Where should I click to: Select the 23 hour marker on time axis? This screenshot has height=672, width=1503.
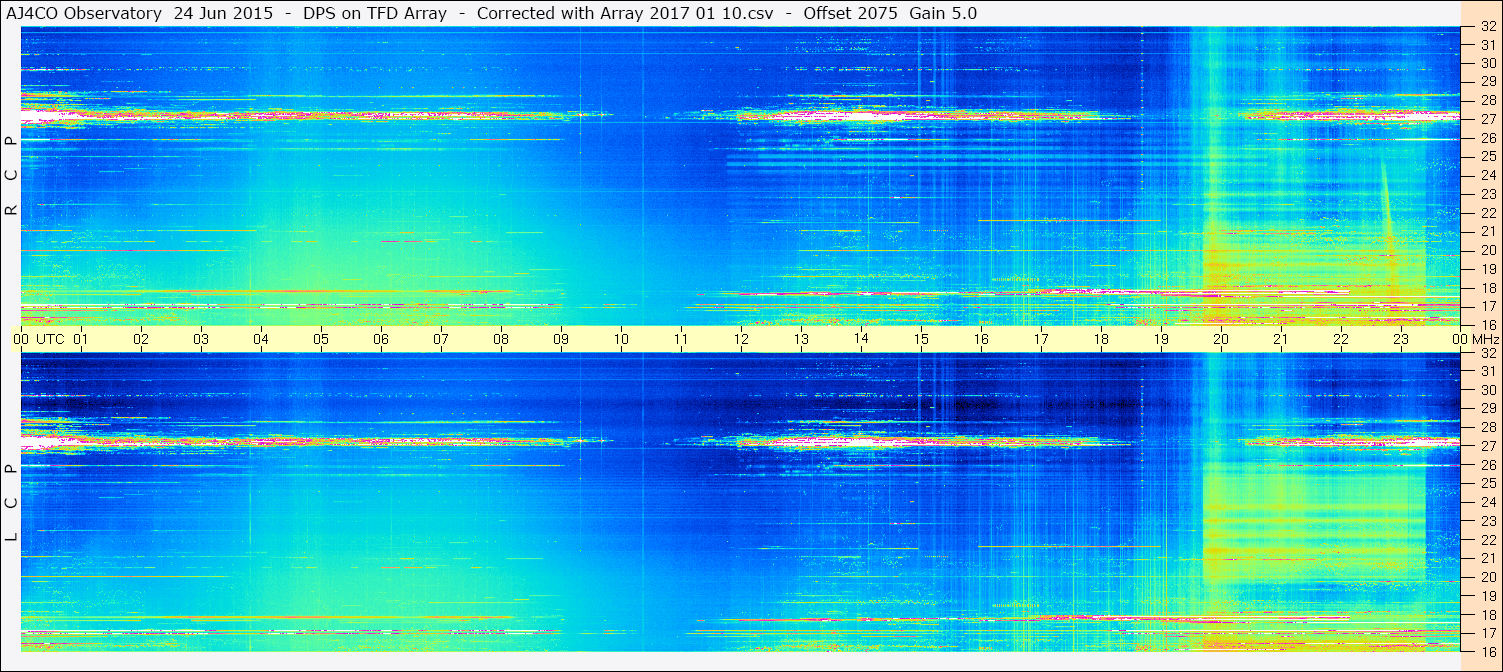(1401, 339)
